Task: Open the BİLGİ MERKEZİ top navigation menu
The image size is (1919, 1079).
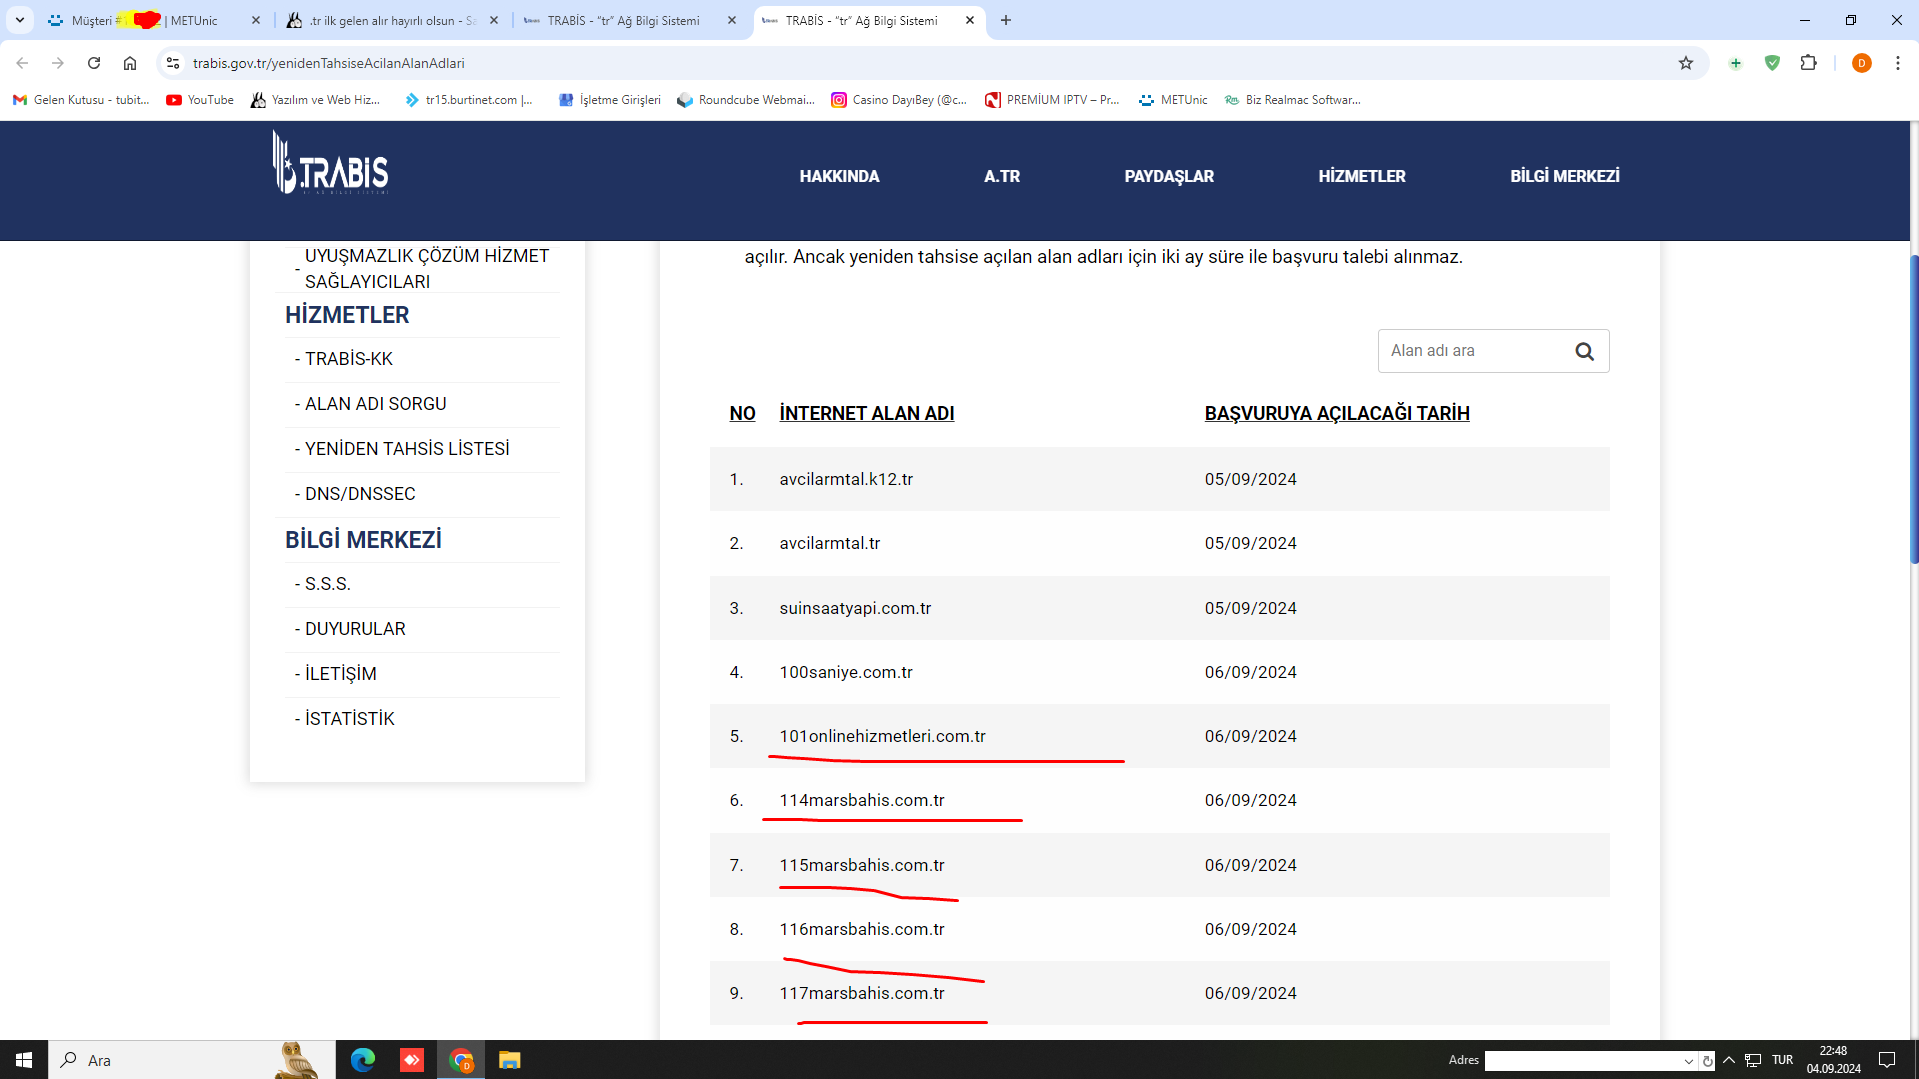Action: 1565,177
